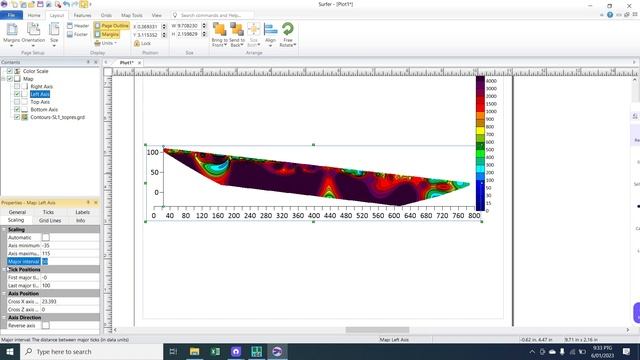640x360 pixels.
Task: Switch to the View ribbon tab
Action: (157, 15)
